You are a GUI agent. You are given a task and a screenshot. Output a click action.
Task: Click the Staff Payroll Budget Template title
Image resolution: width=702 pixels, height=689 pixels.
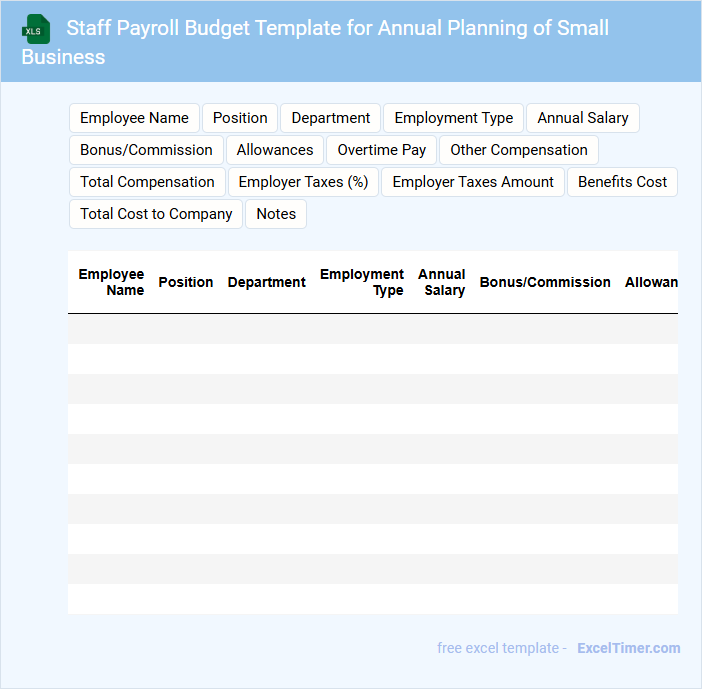click(x=315, y=42)
